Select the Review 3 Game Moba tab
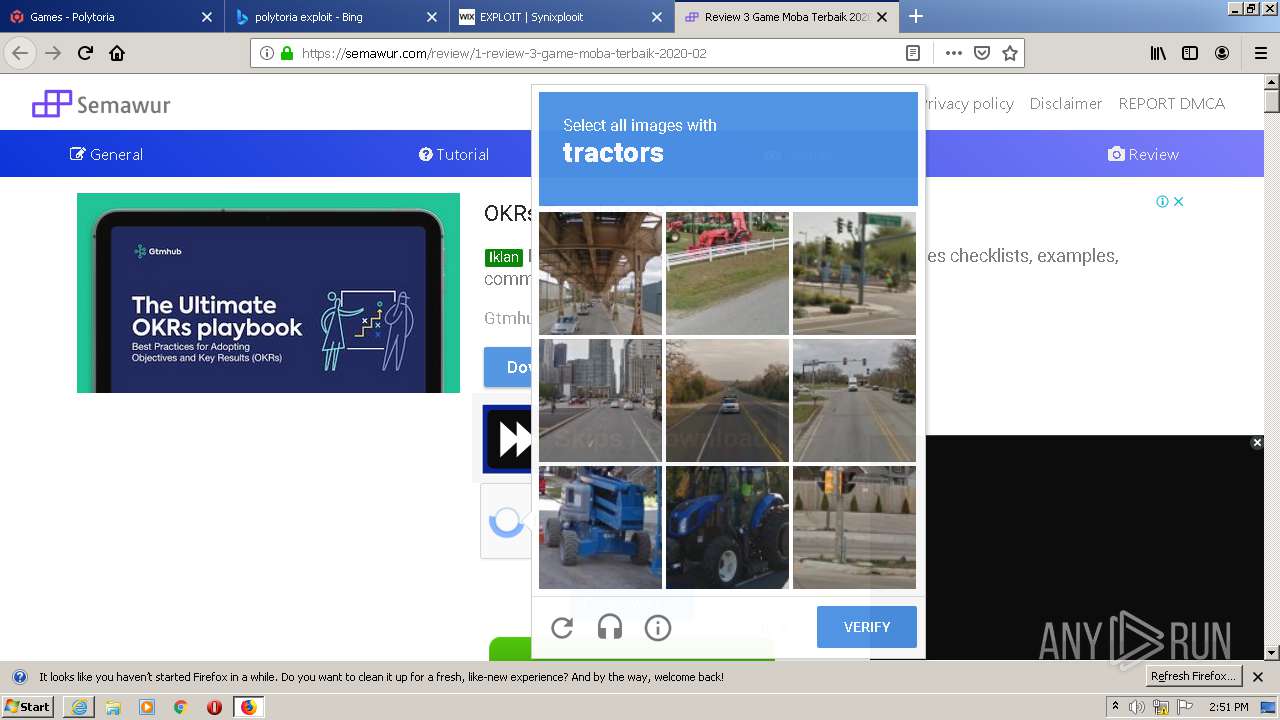The width and height of the screenshot is (1280, 720). (x=787, y=17)
